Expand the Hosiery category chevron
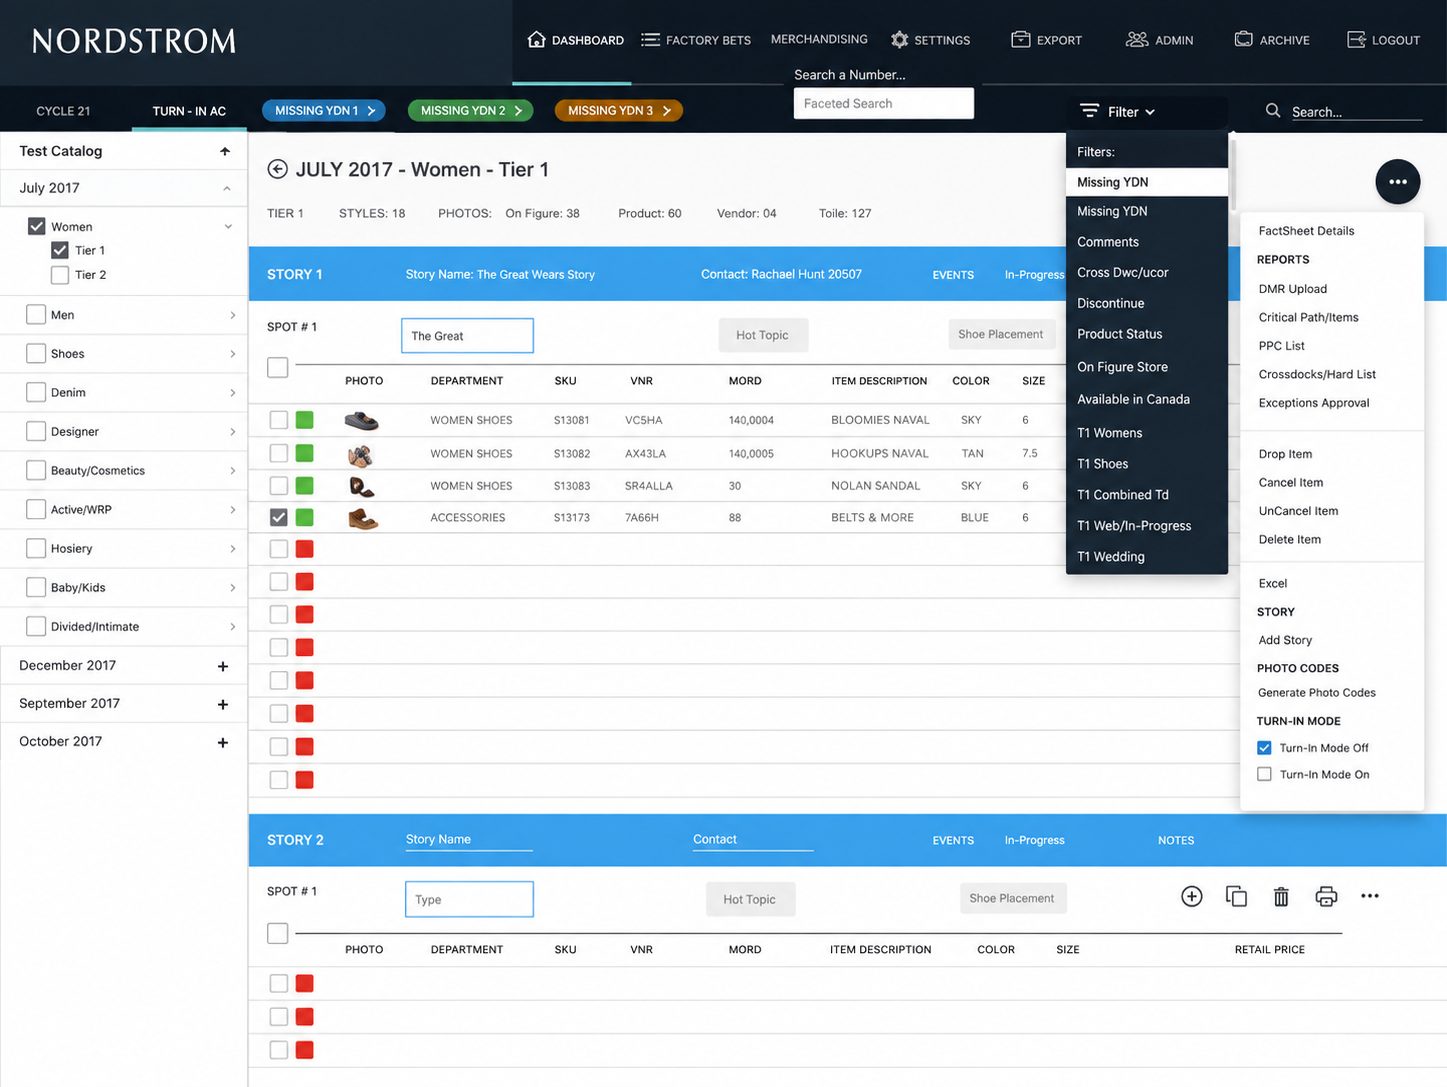The image size is (1447, 1087). pyautogui.click(x=232, y=548)
